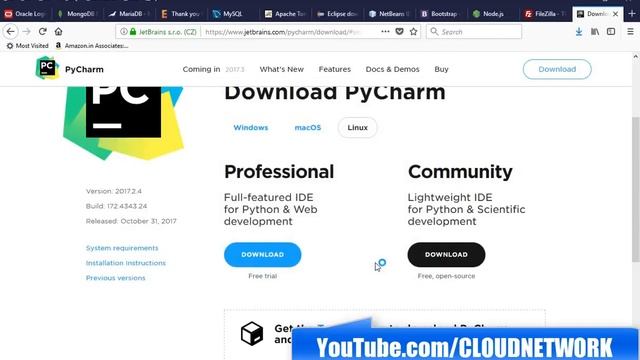Image resolution: width=640 pixels, height=360 pixels.
Task: Open Coming in 2017.3 menu item
Action: click(213, 69)
